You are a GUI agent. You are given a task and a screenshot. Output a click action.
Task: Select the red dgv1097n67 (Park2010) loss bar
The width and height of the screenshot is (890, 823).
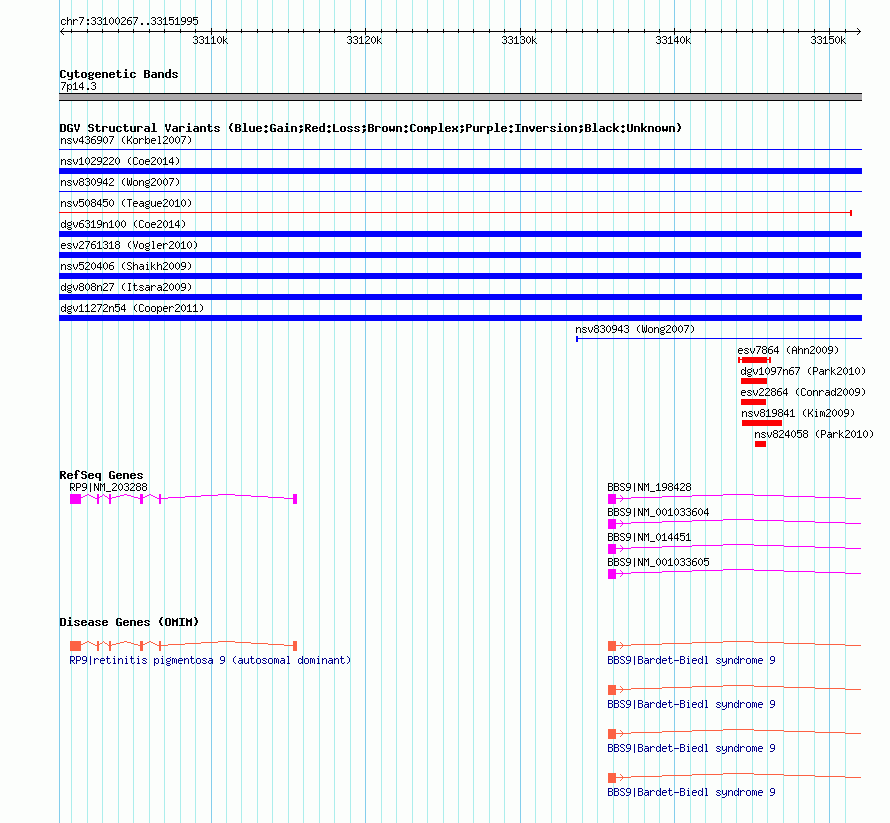754,381
